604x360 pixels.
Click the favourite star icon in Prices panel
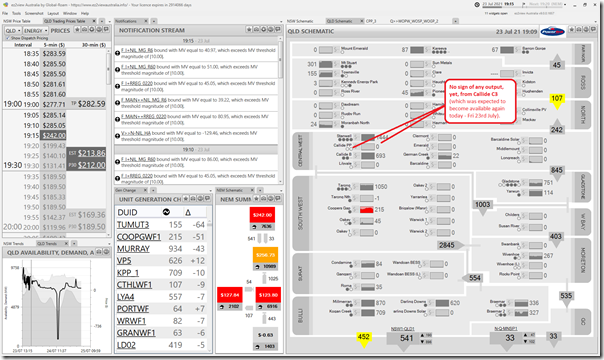pos(77,30)
